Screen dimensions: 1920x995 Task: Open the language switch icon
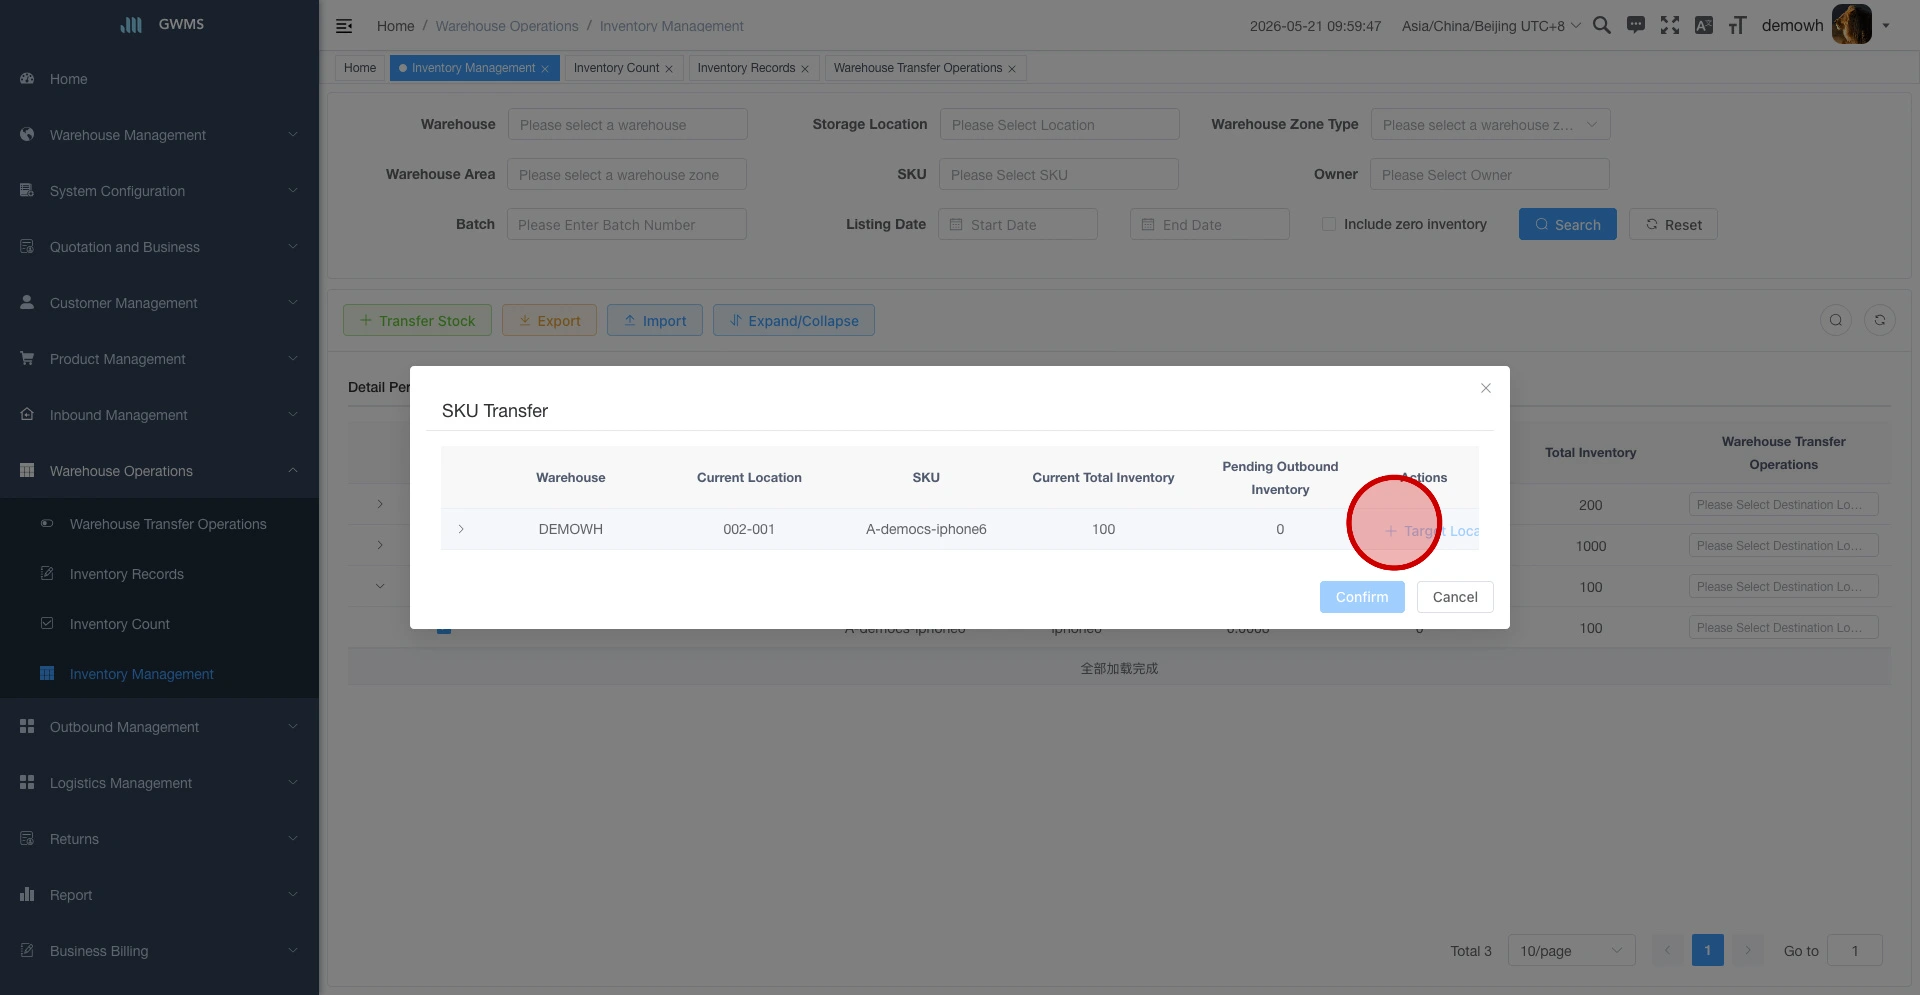pyautogui.click(x=1704, y=25)
